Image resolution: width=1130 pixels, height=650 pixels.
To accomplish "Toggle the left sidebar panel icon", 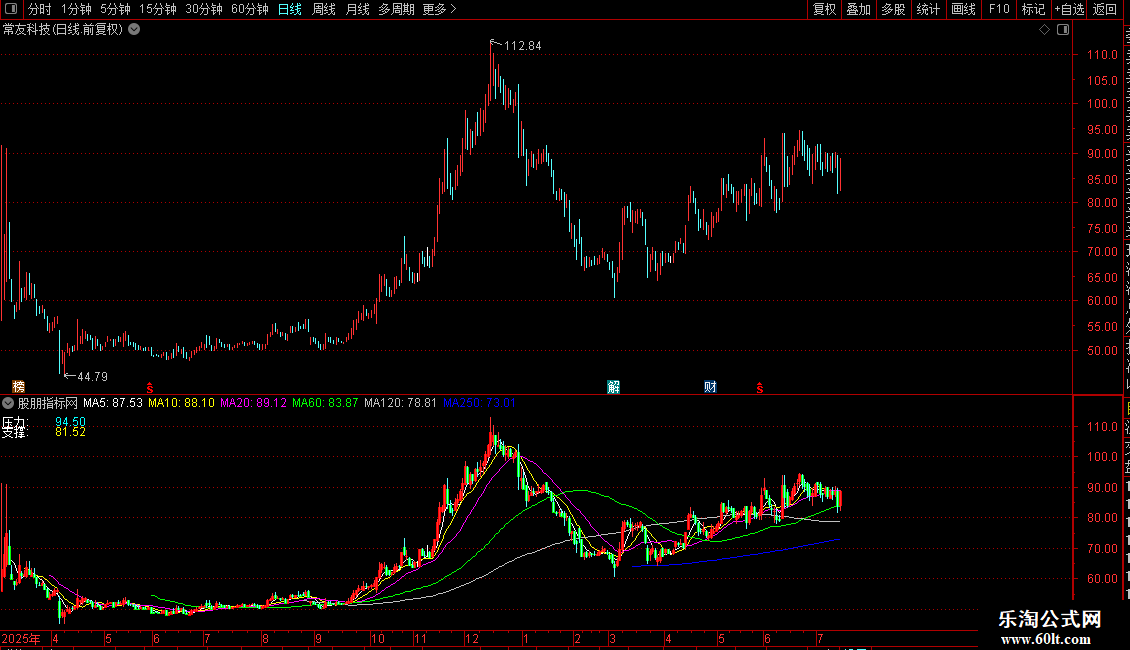I will (11, 9).
